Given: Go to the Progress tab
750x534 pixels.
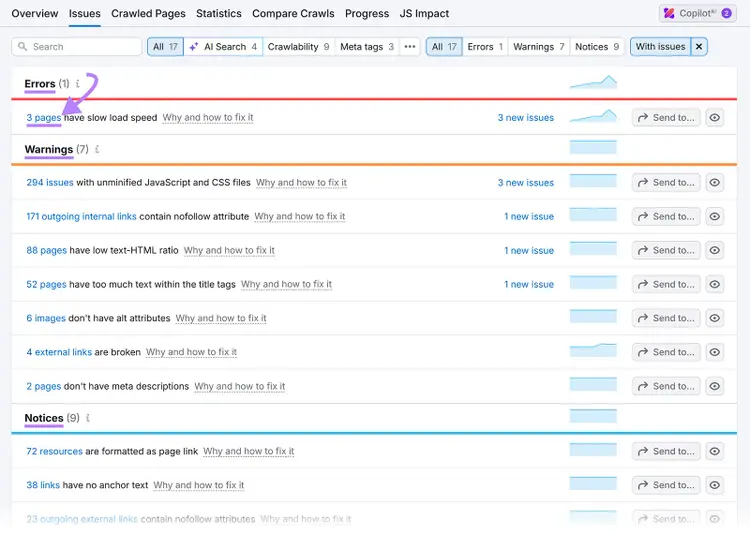Looking at the screenshot, I should coord(367,13).
